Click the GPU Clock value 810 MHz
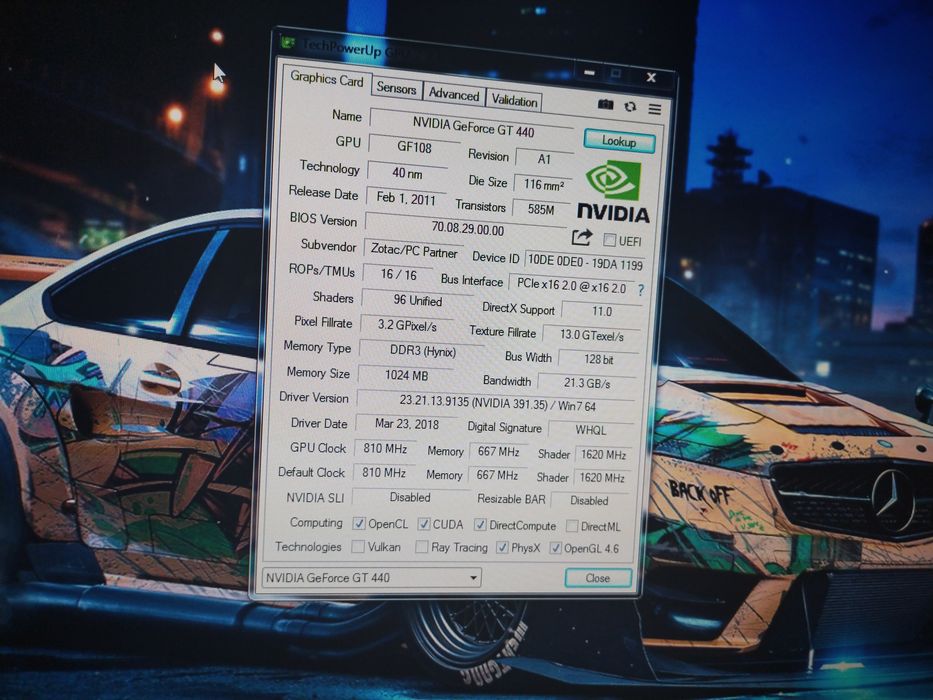 click(x=385, y=448)
